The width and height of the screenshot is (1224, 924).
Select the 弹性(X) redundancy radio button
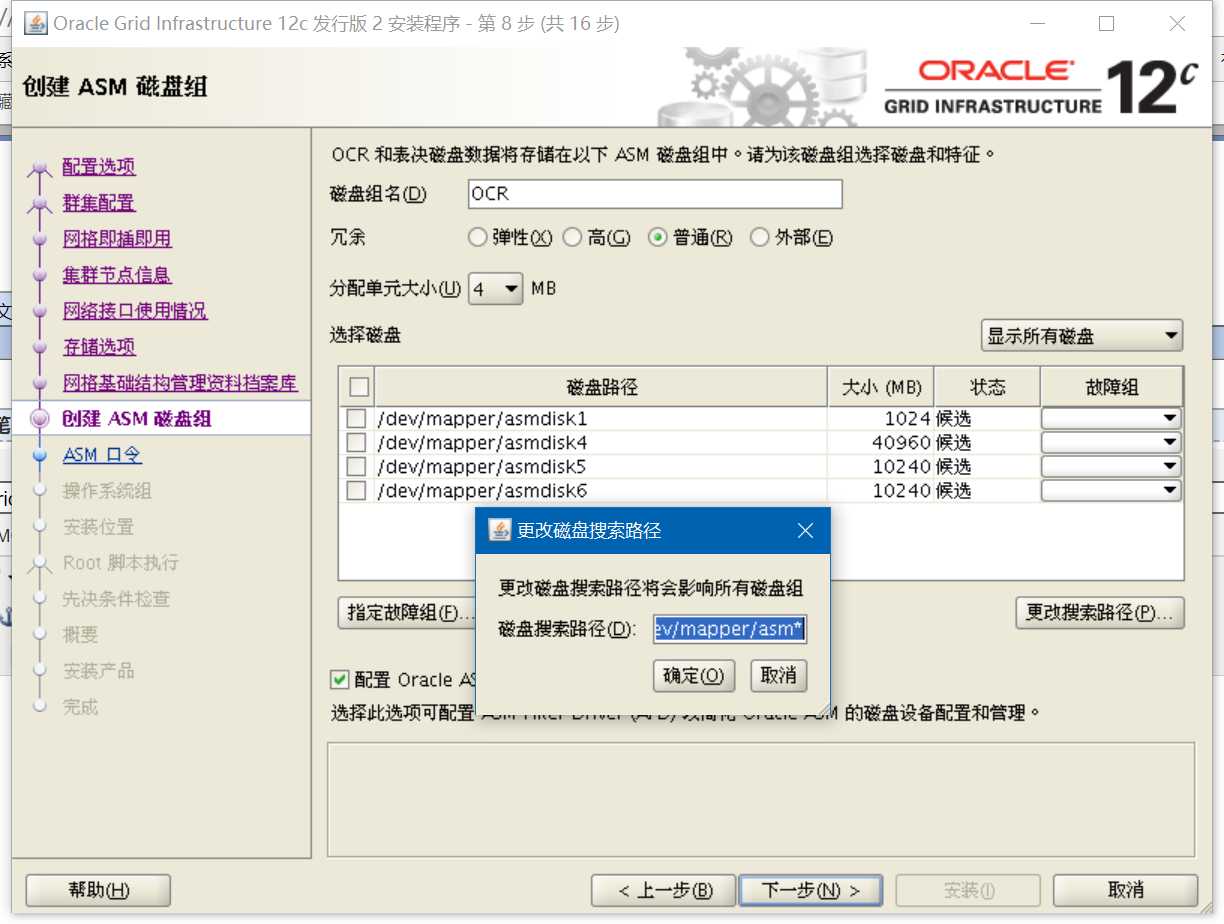478,238
